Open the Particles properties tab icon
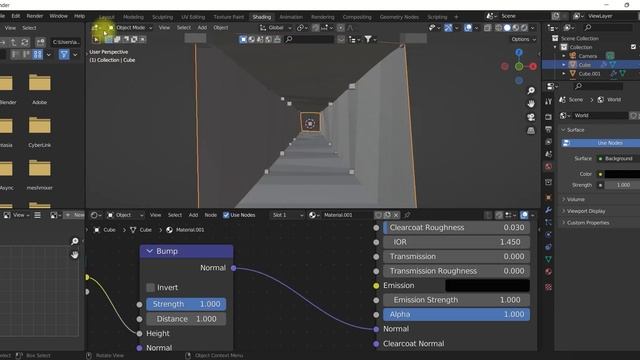The width and height of the screenshot is (640, 360). 548,222
